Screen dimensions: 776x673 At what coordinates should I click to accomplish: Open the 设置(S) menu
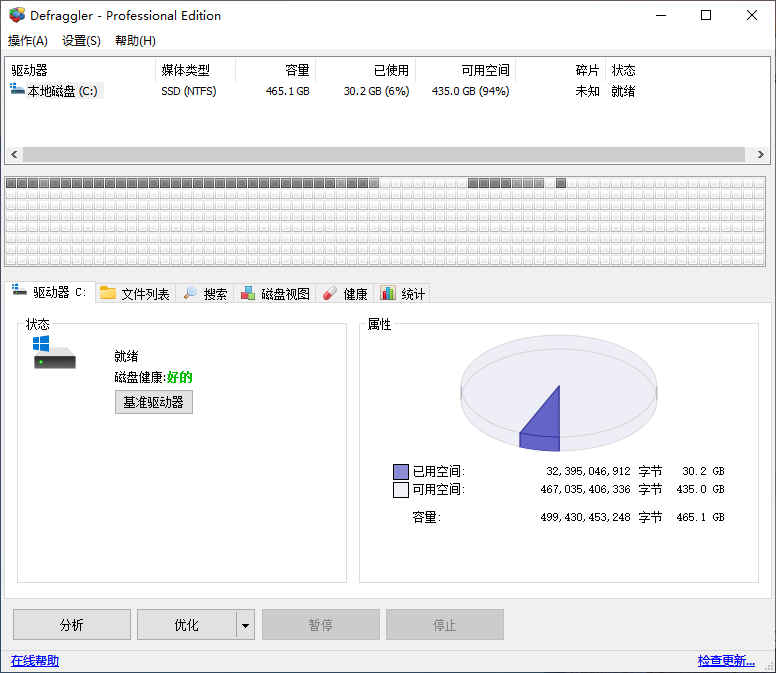click(x=81, y=41)
